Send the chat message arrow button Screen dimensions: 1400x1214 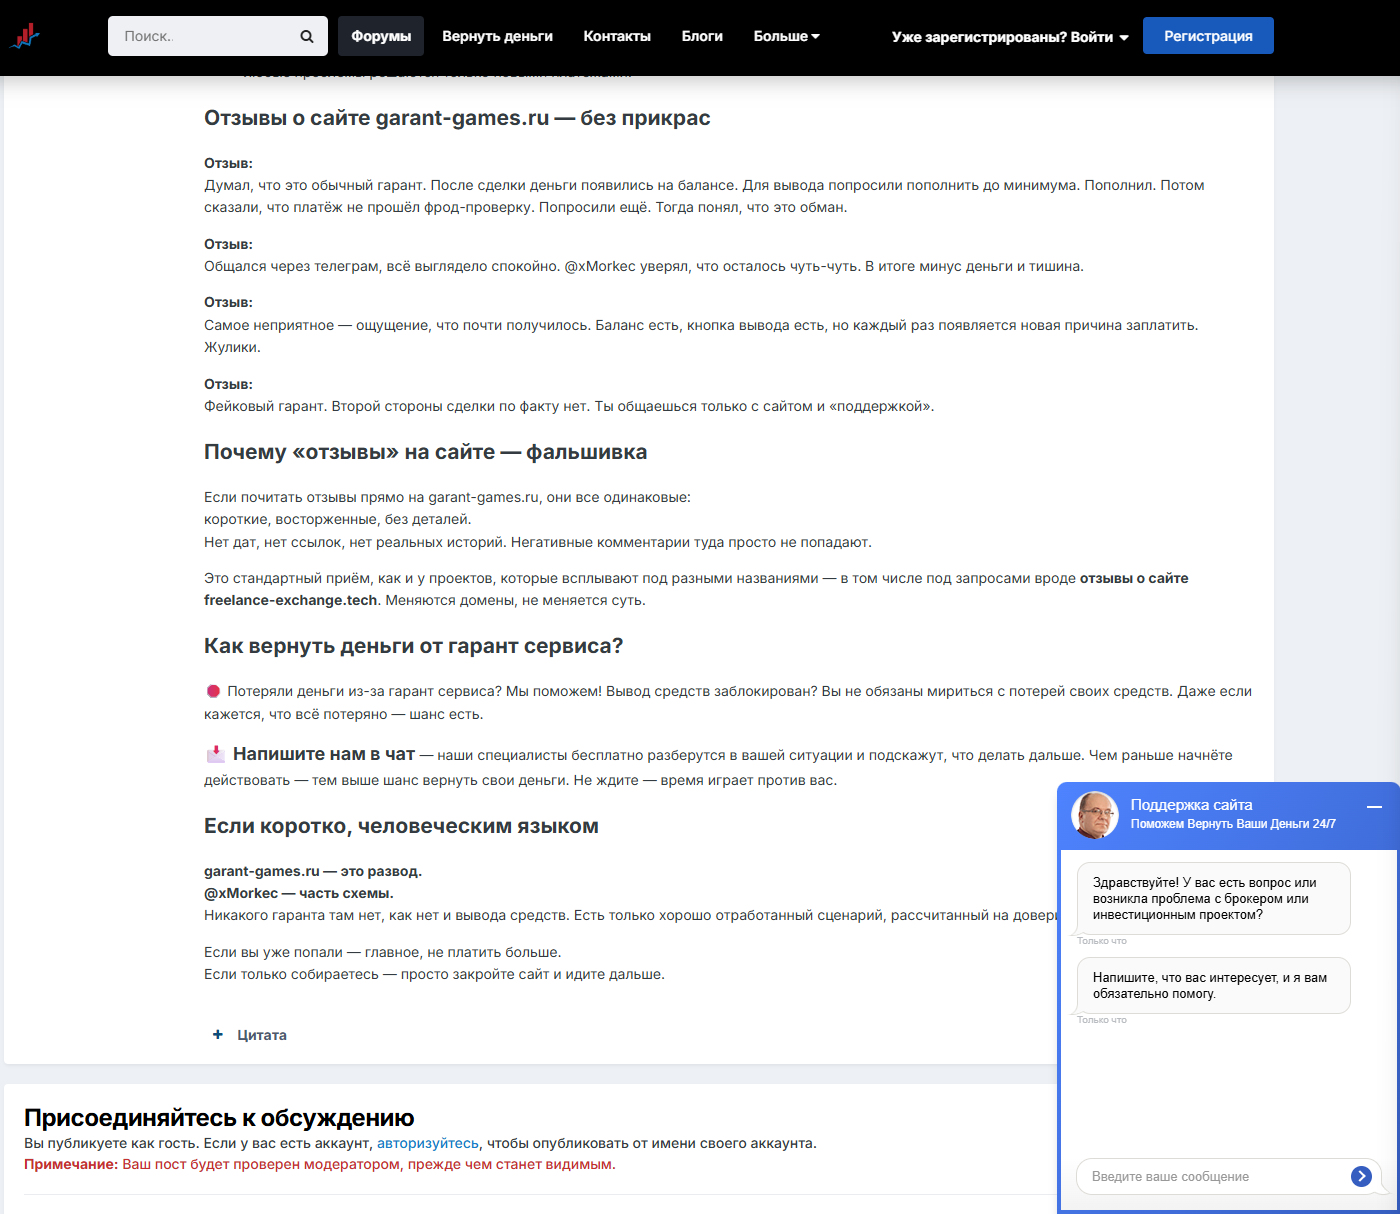1361,1176
